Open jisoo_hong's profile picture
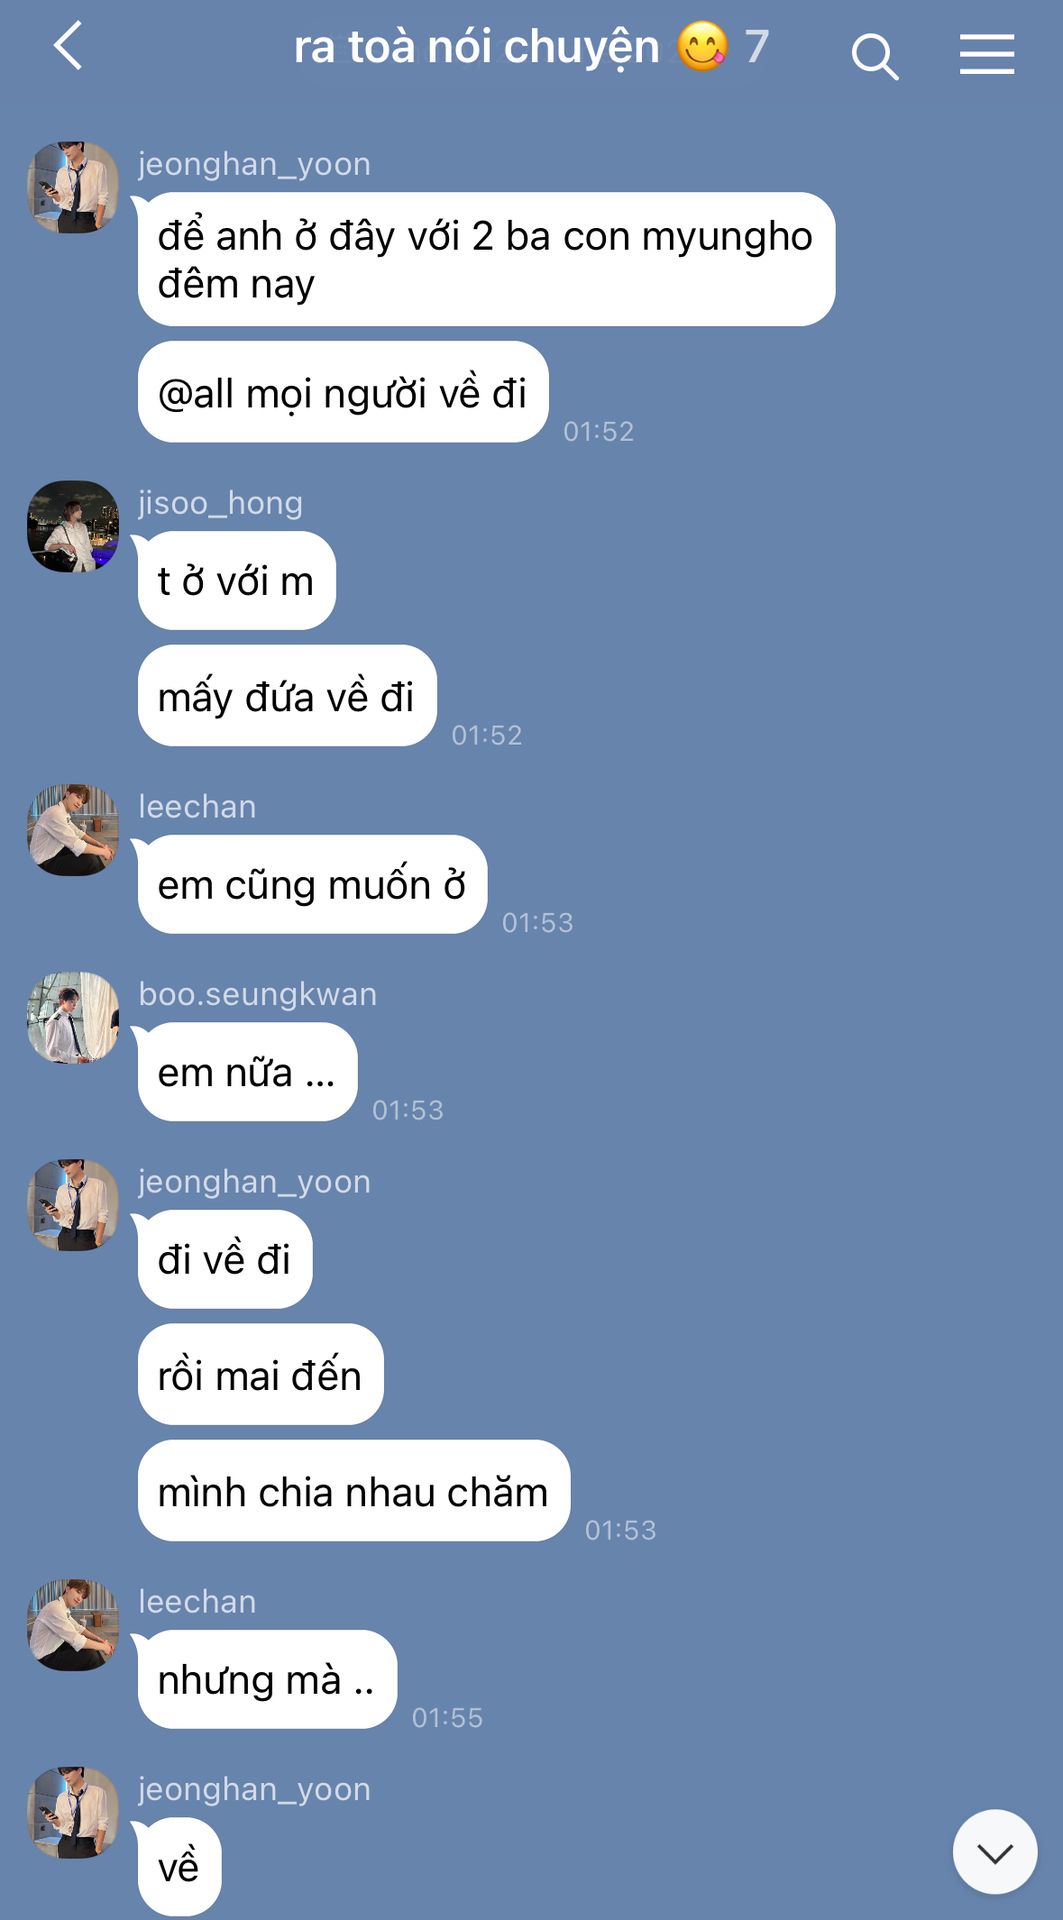Viewport: 1063px width, 1920px height. (x=73, y=526)
